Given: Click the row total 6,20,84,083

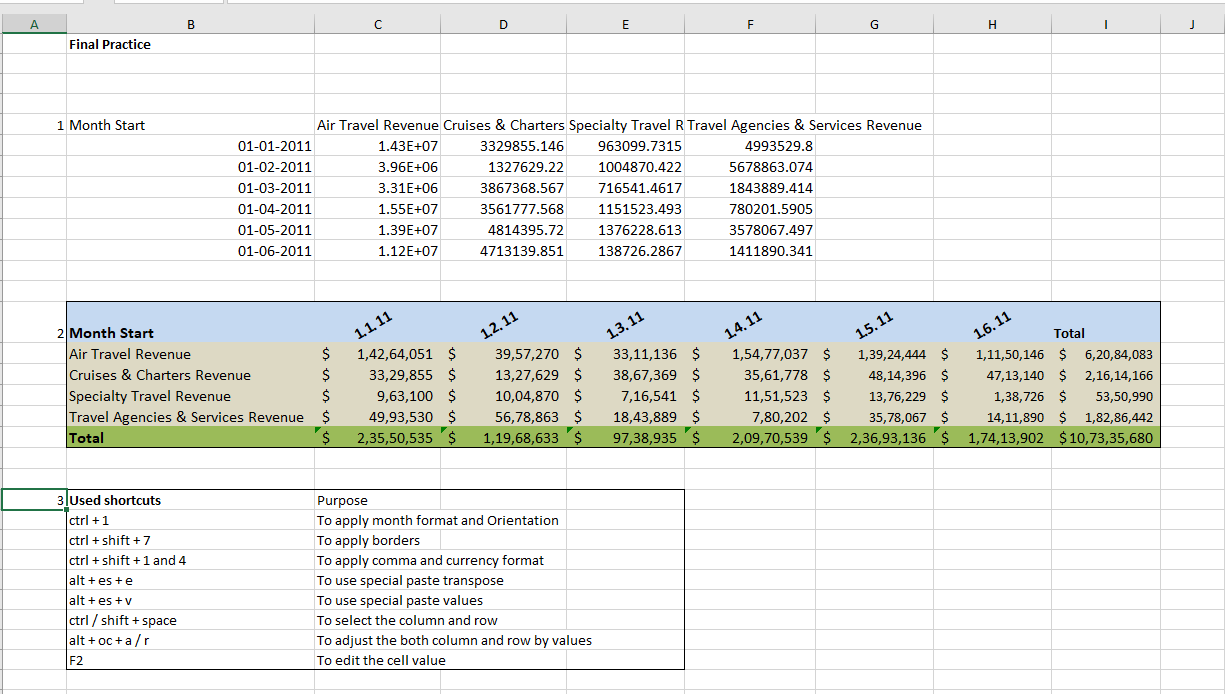Looking at the screenshot, I should [x=1105, y=354].
